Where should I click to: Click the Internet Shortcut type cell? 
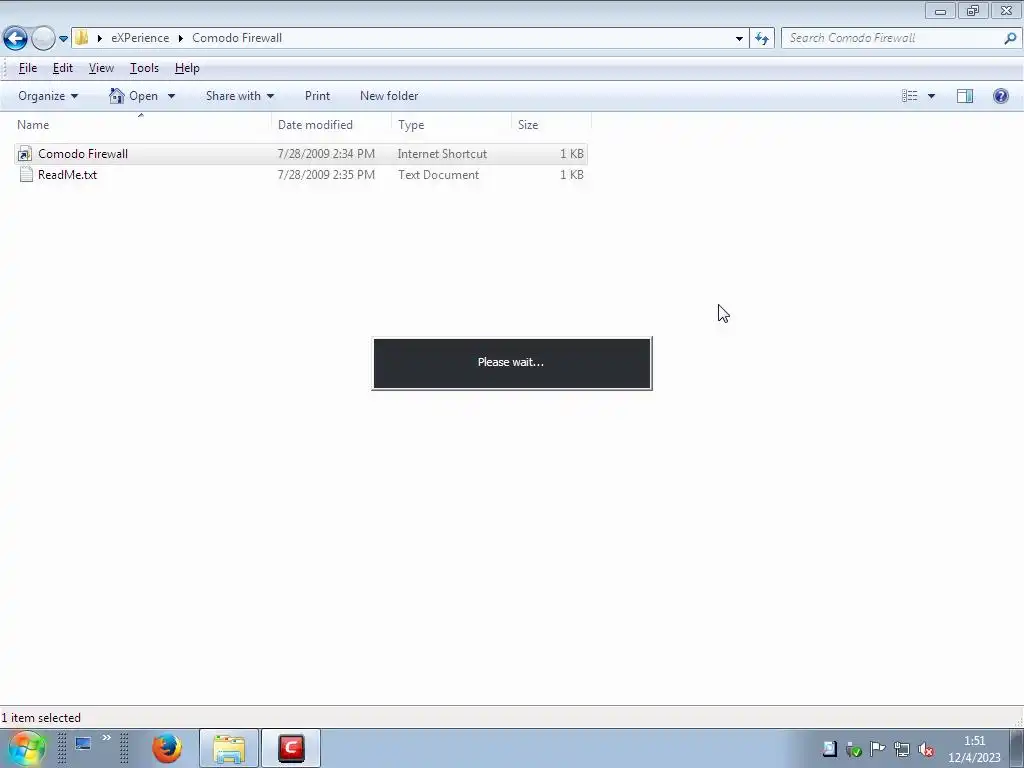[442, 154]
